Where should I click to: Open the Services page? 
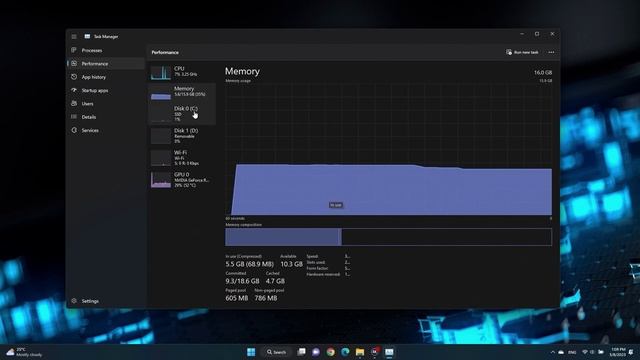coord(106,130)
